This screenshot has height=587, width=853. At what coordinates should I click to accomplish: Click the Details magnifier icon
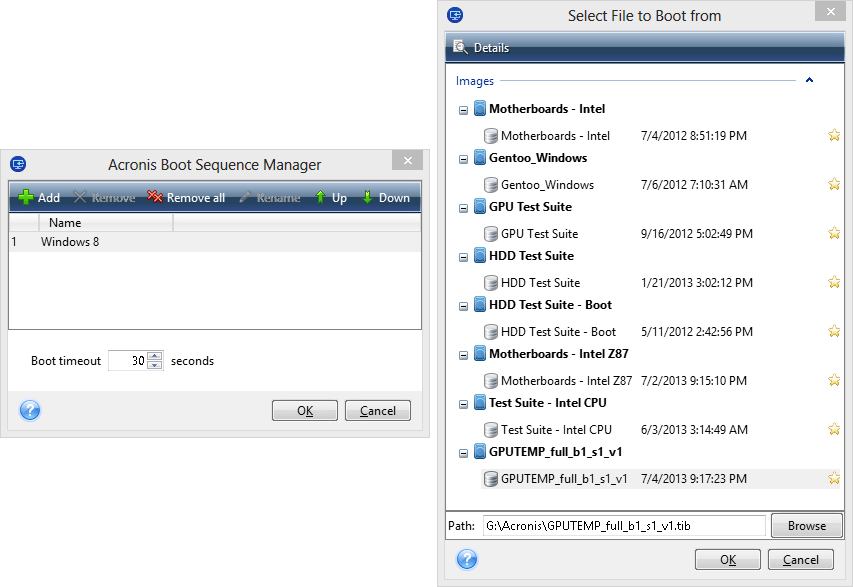(x=460, y=47)
